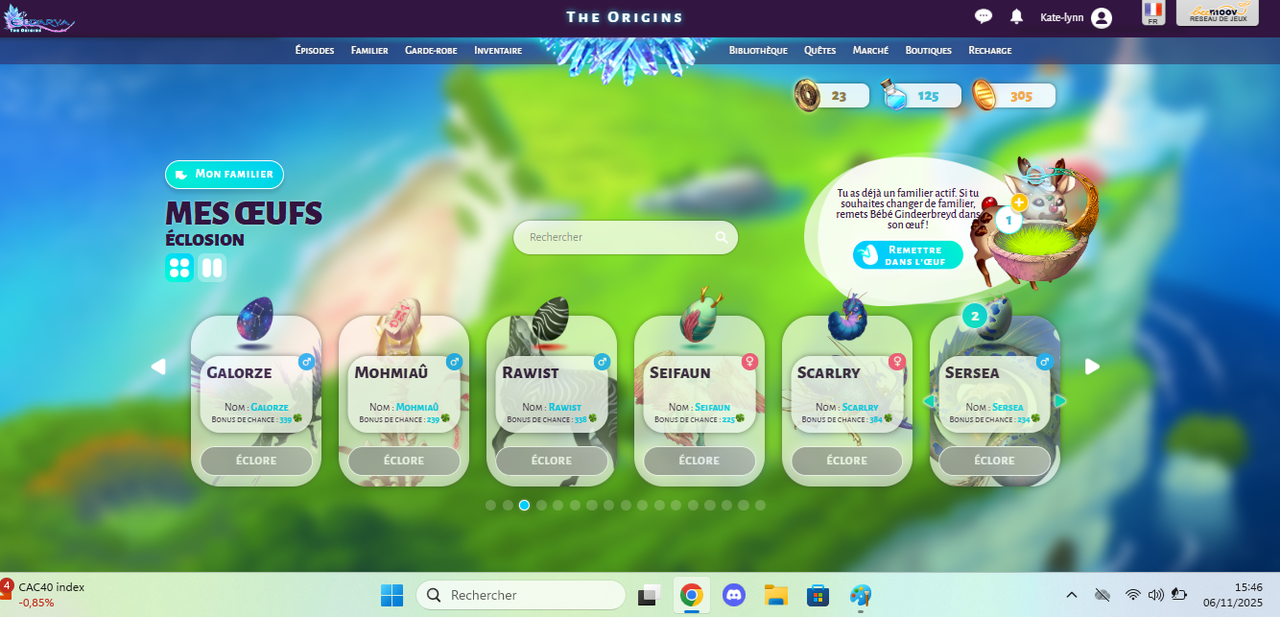Click the male symbol on the Rawist card
This screenshot has height=617, width=1280.
[602, 361]
